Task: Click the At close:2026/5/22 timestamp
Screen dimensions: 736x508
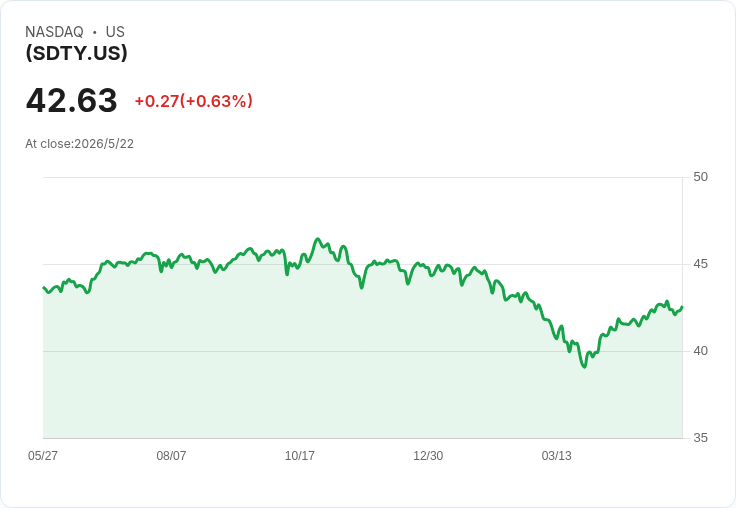Action: tap(79, 144)
